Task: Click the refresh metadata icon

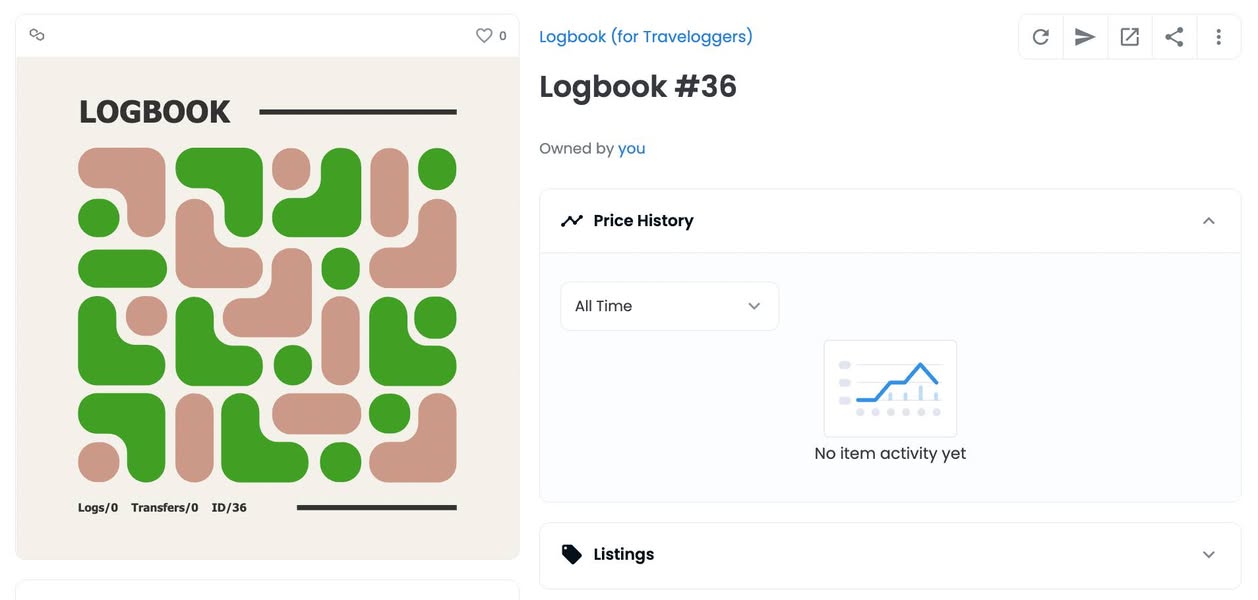Action: point(1040,37)
